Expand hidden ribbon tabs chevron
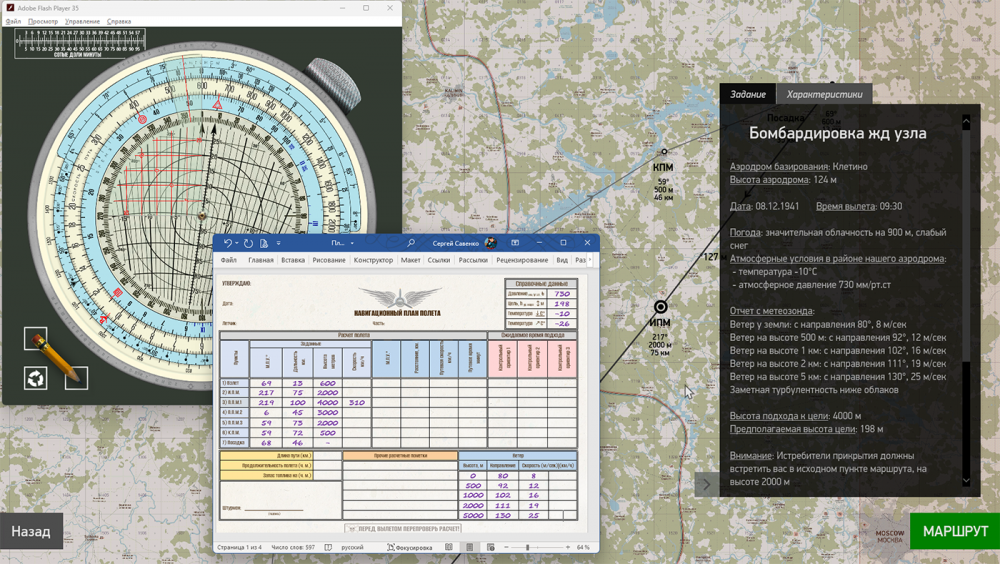 point(590,260)
